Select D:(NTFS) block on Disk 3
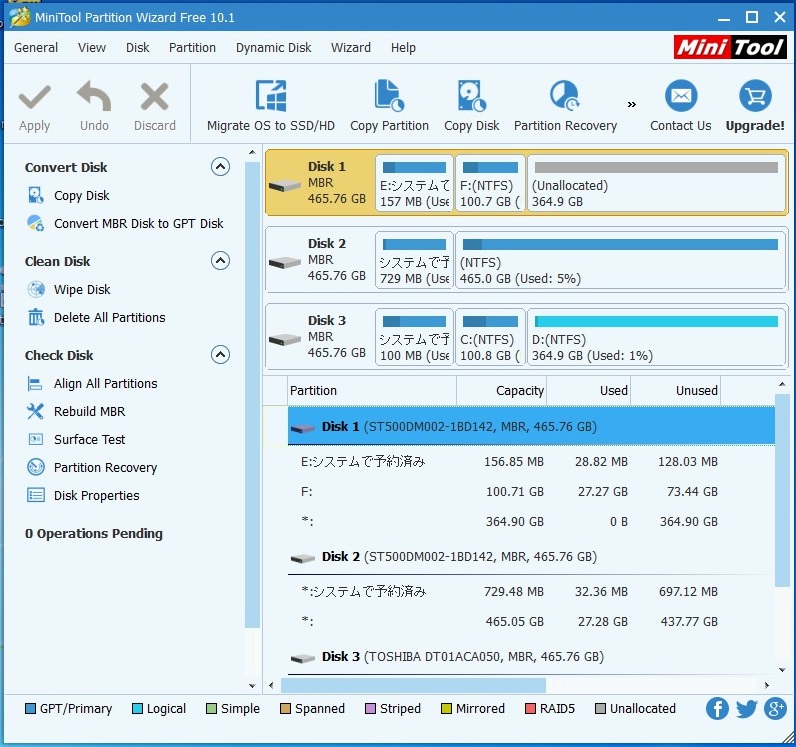796x747 pixels. pyautogui.click(x=656, y=337)
